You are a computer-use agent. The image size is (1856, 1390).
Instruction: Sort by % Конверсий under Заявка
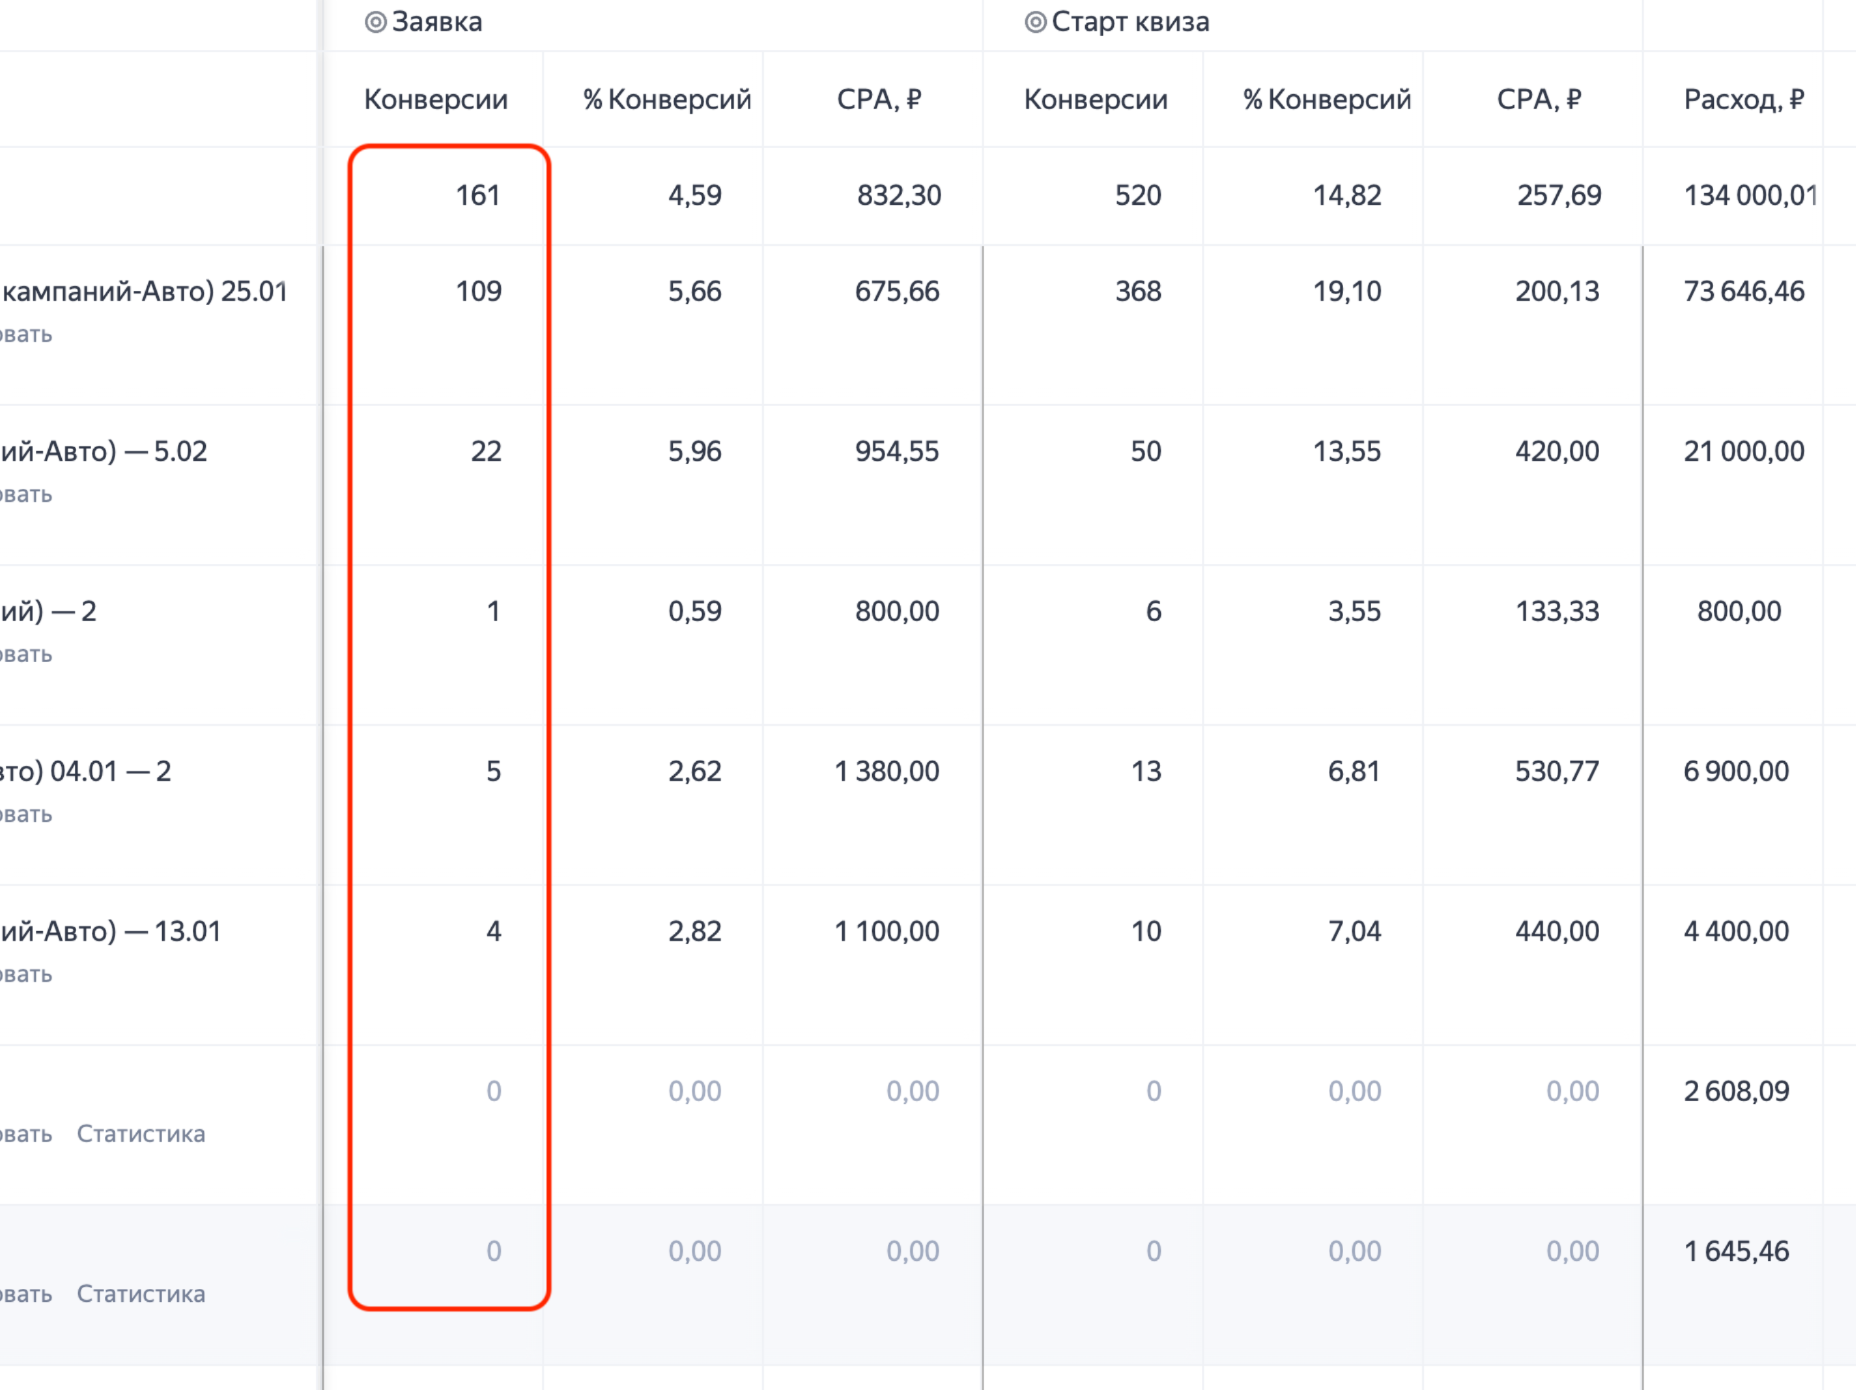(x=667, y=99)
